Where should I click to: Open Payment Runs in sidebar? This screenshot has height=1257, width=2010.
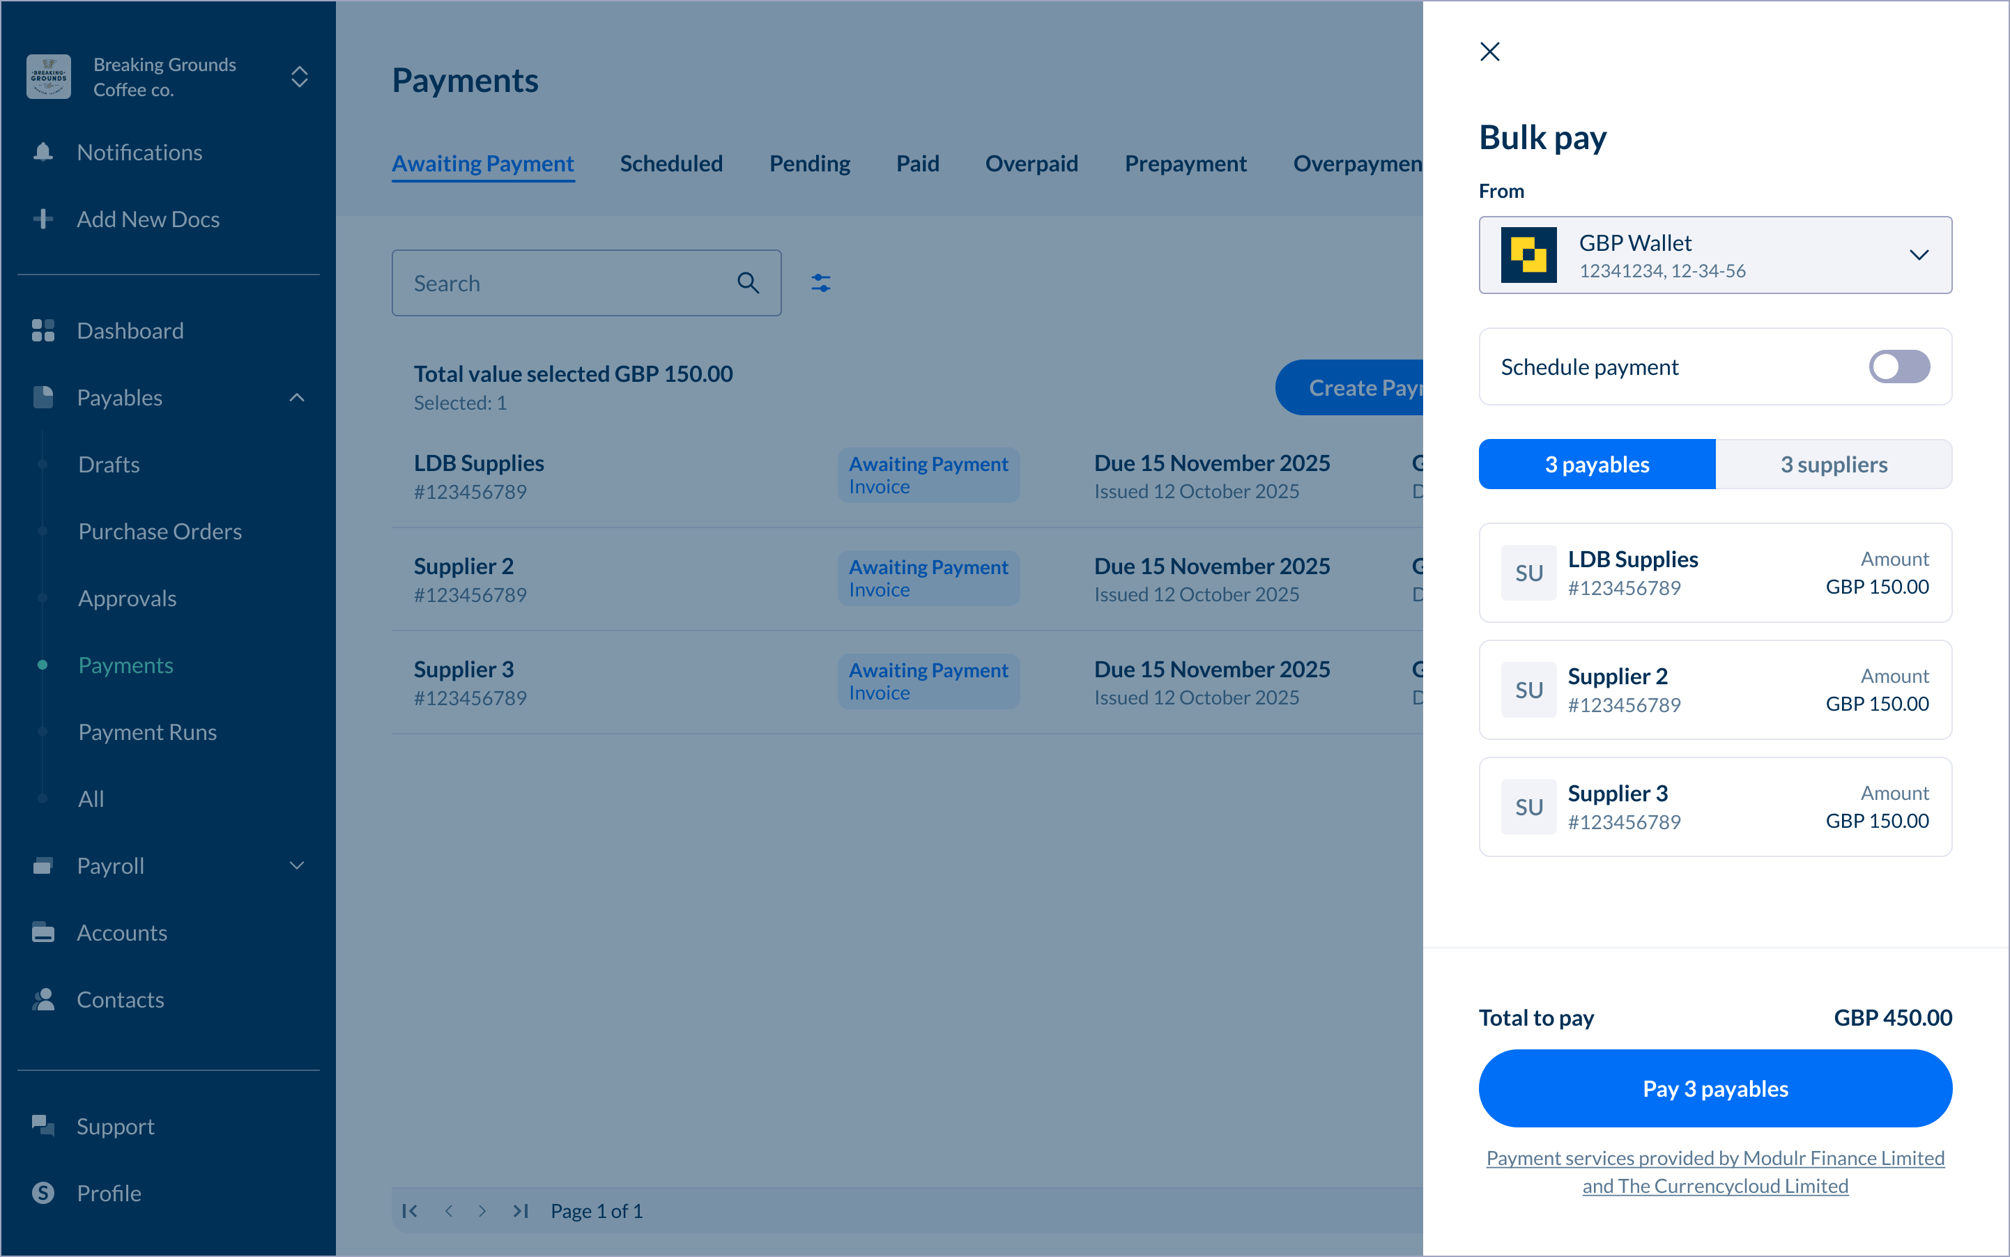click(x=147, y=732)
